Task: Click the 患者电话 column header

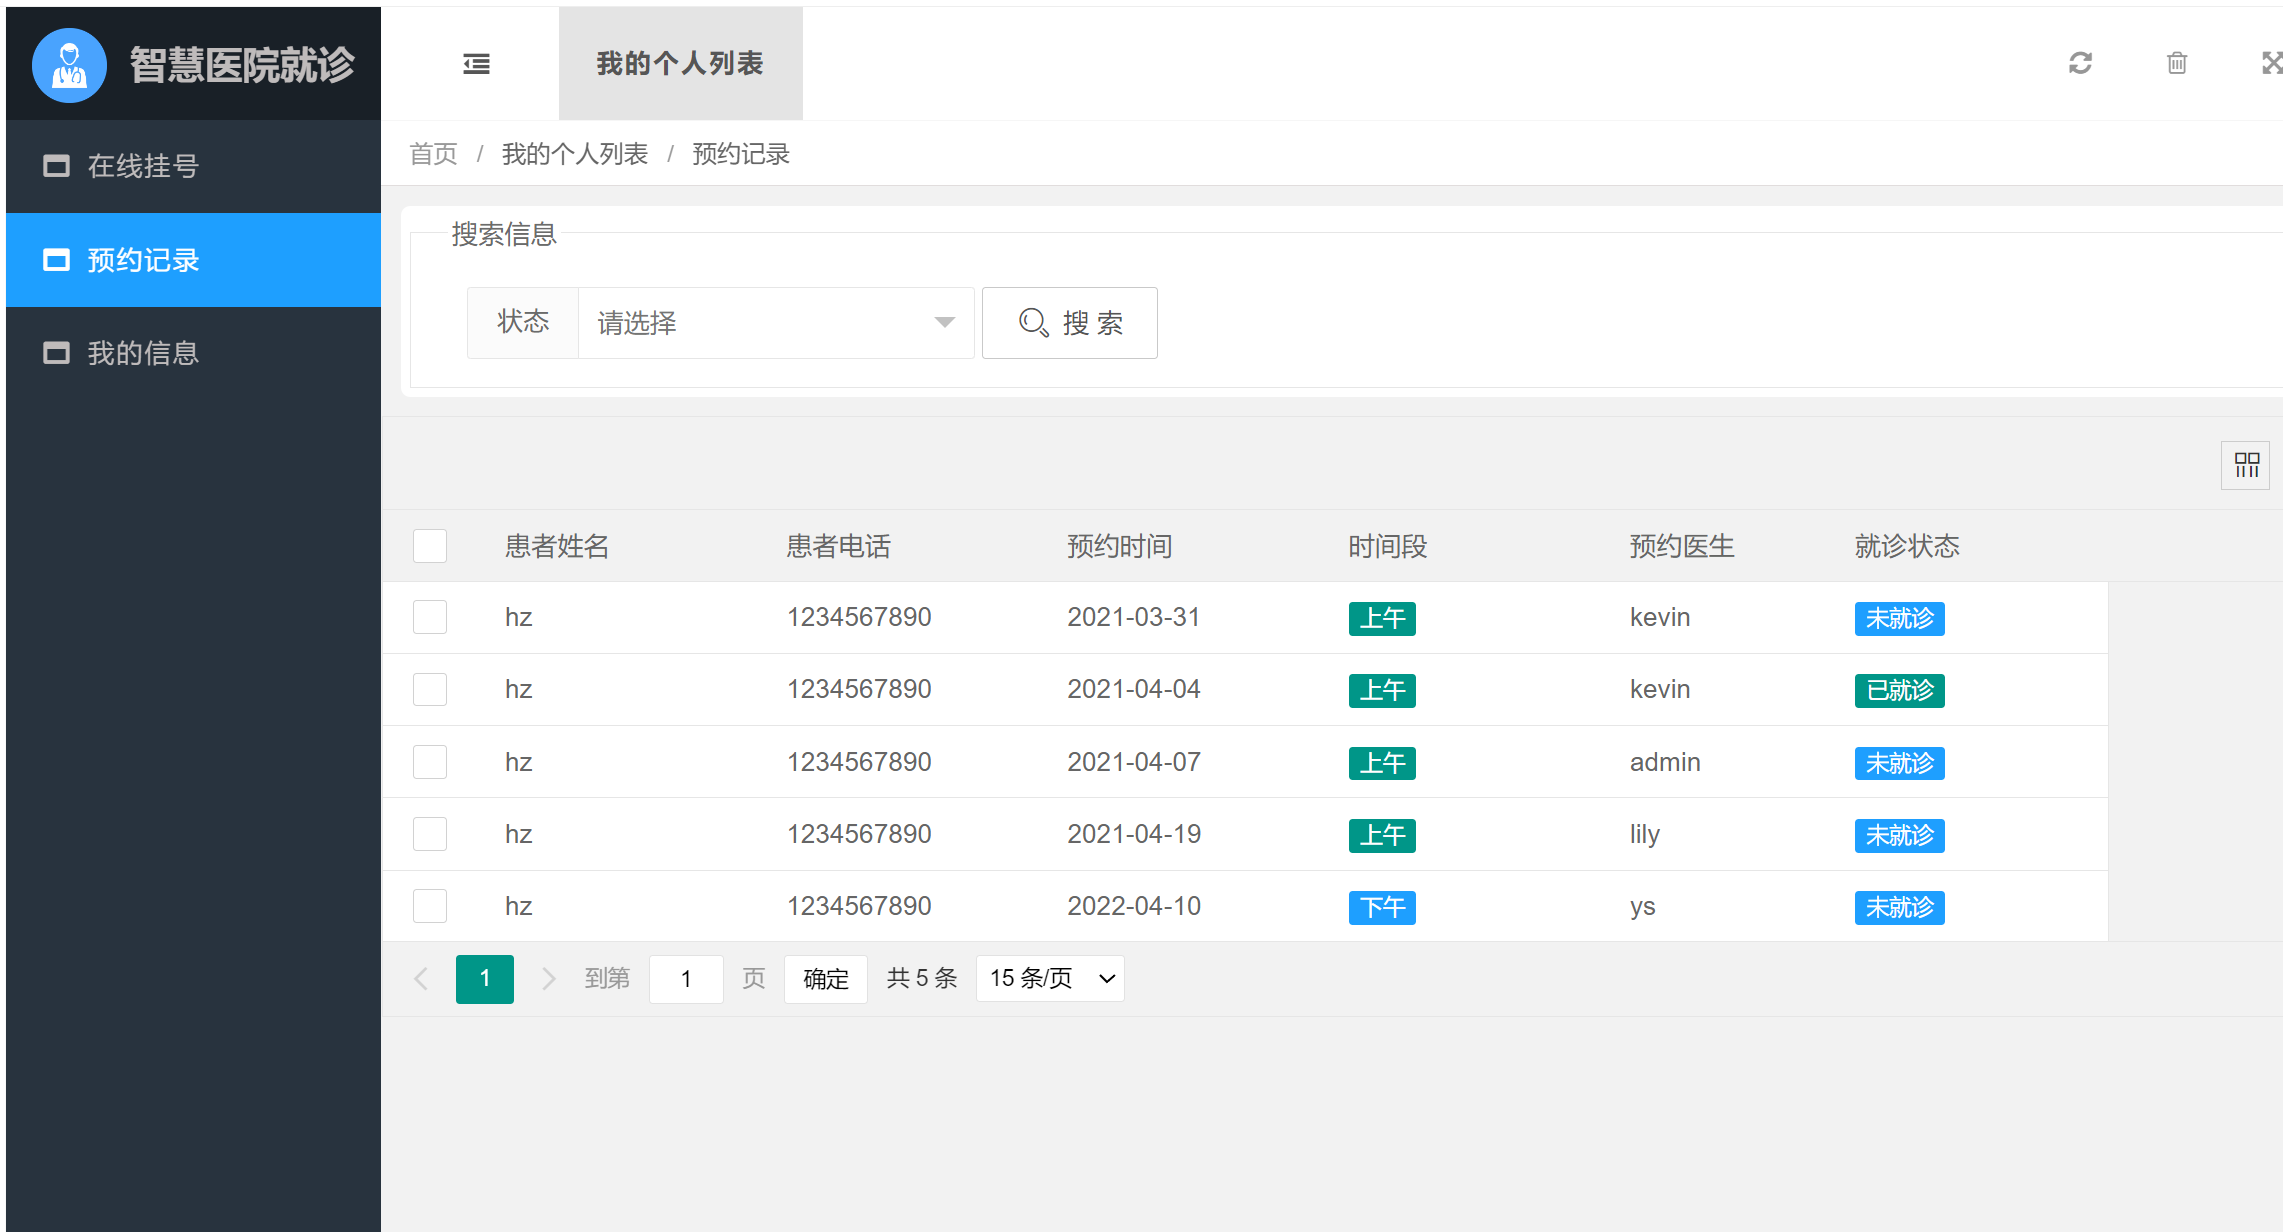Action: click(838, 546)
